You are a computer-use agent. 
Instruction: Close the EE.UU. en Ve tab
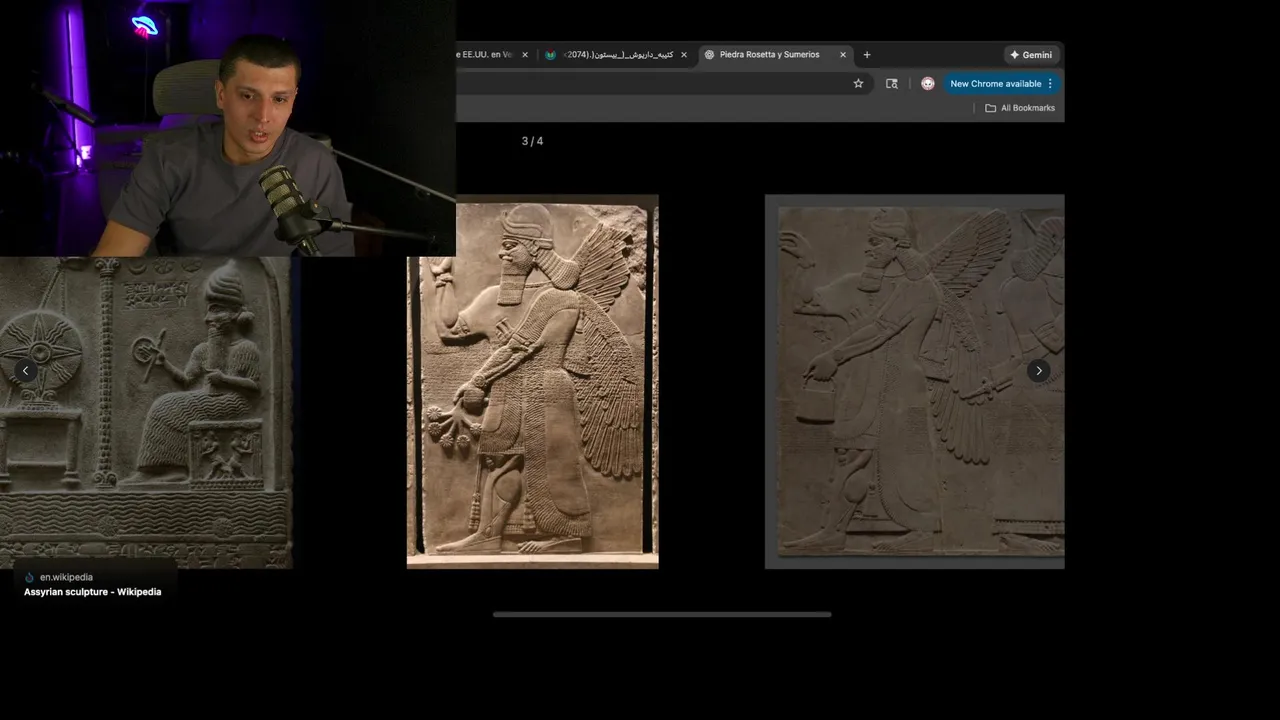(525, 55)
